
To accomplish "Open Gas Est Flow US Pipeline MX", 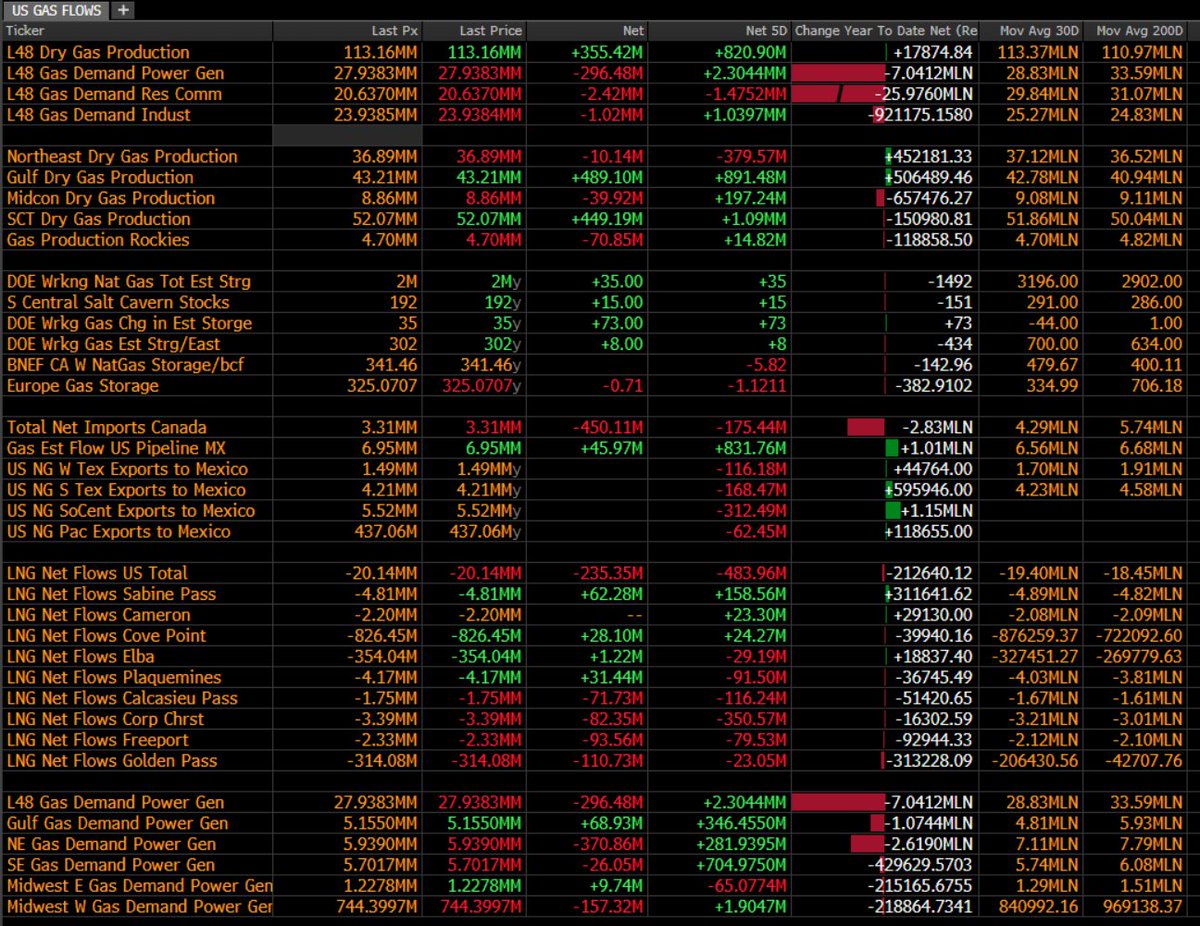I will [x=117, y=449].
